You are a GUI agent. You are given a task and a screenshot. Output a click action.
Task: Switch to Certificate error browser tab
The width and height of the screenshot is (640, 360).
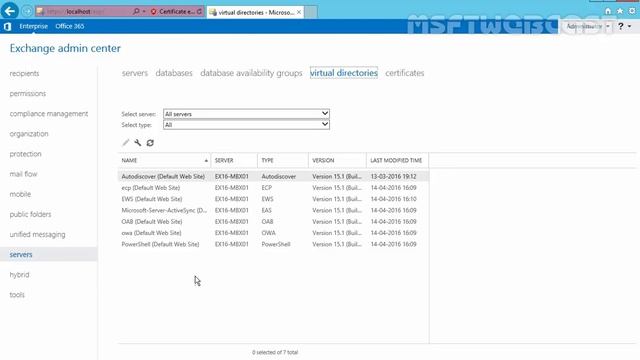point(176,12)
